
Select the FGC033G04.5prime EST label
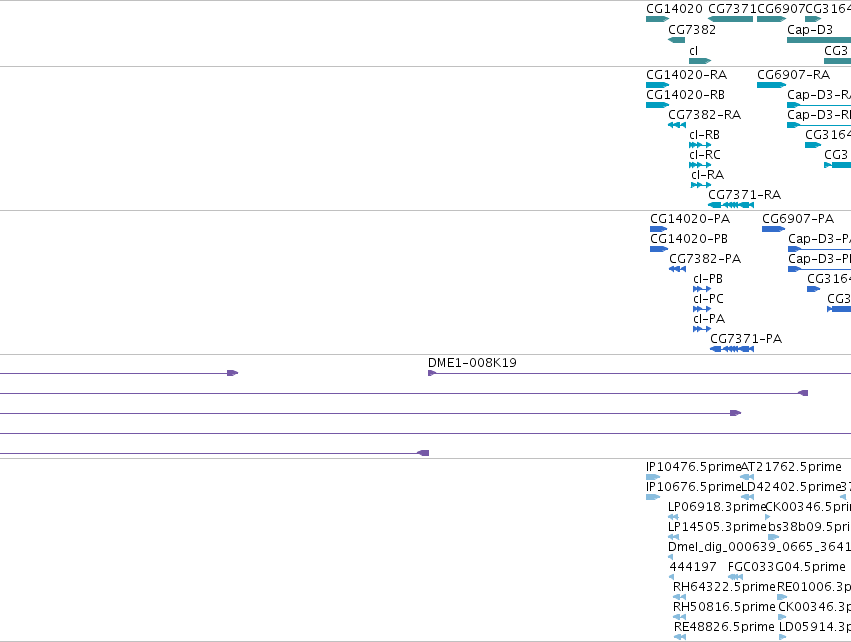[786, 567]
